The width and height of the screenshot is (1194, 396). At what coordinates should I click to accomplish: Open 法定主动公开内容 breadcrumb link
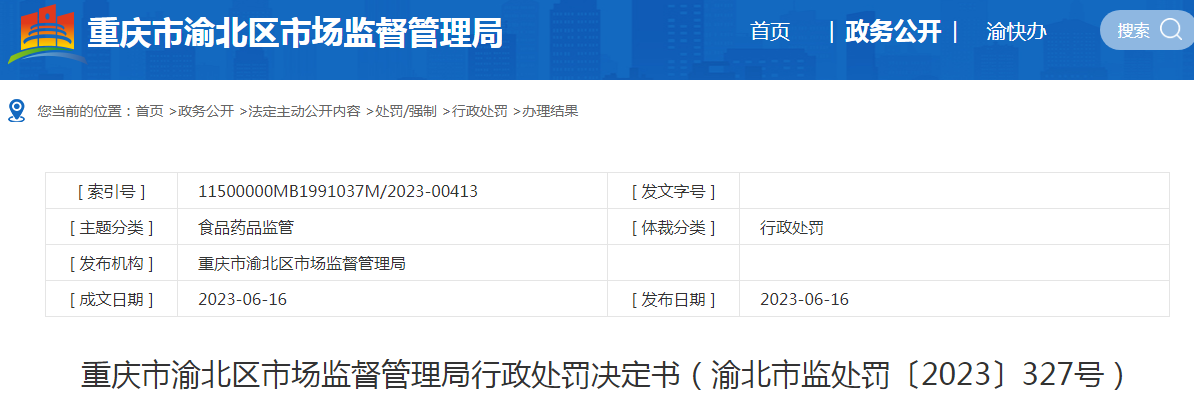[304, 111]
